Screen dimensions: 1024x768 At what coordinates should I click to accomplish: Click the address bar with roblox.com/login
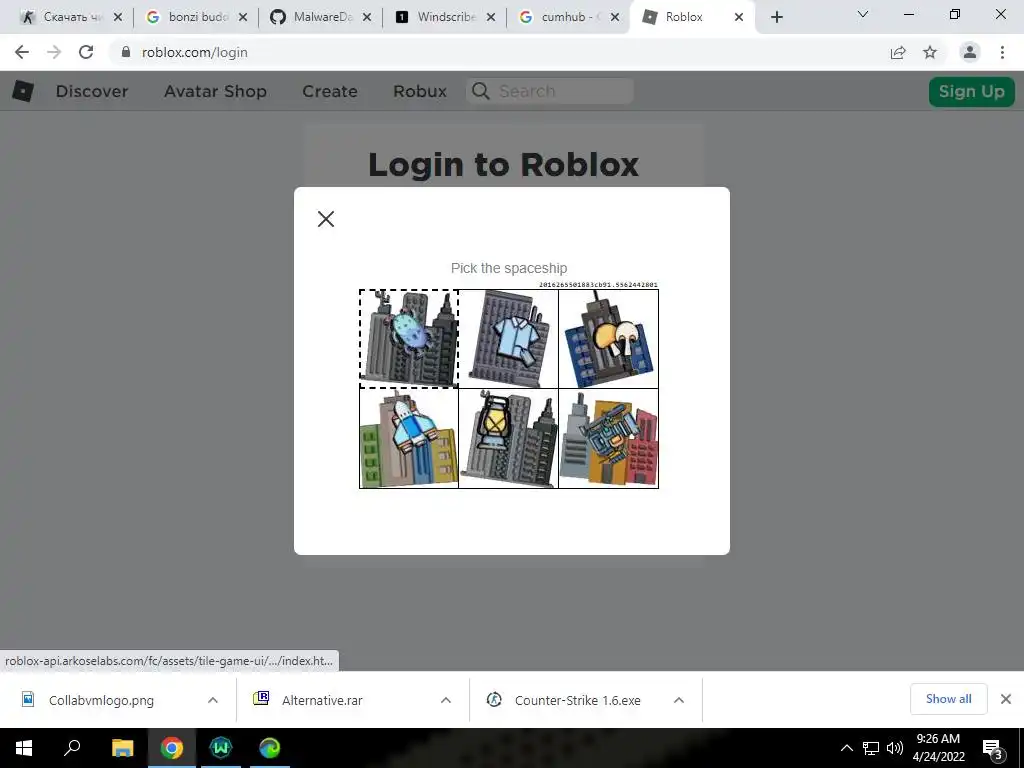tap(503, 52)
